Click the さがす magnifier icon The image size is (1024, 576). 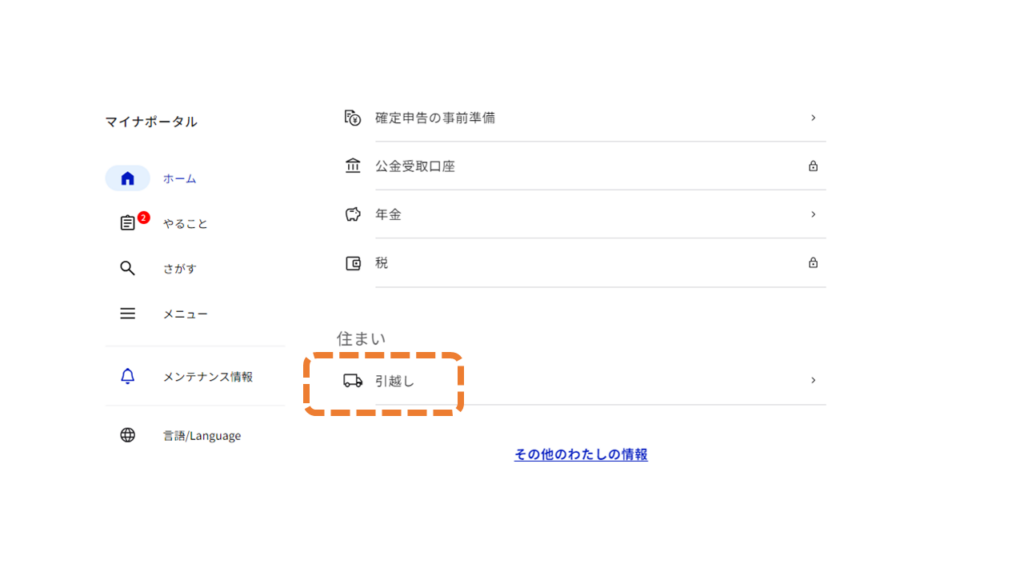(127, 268)
